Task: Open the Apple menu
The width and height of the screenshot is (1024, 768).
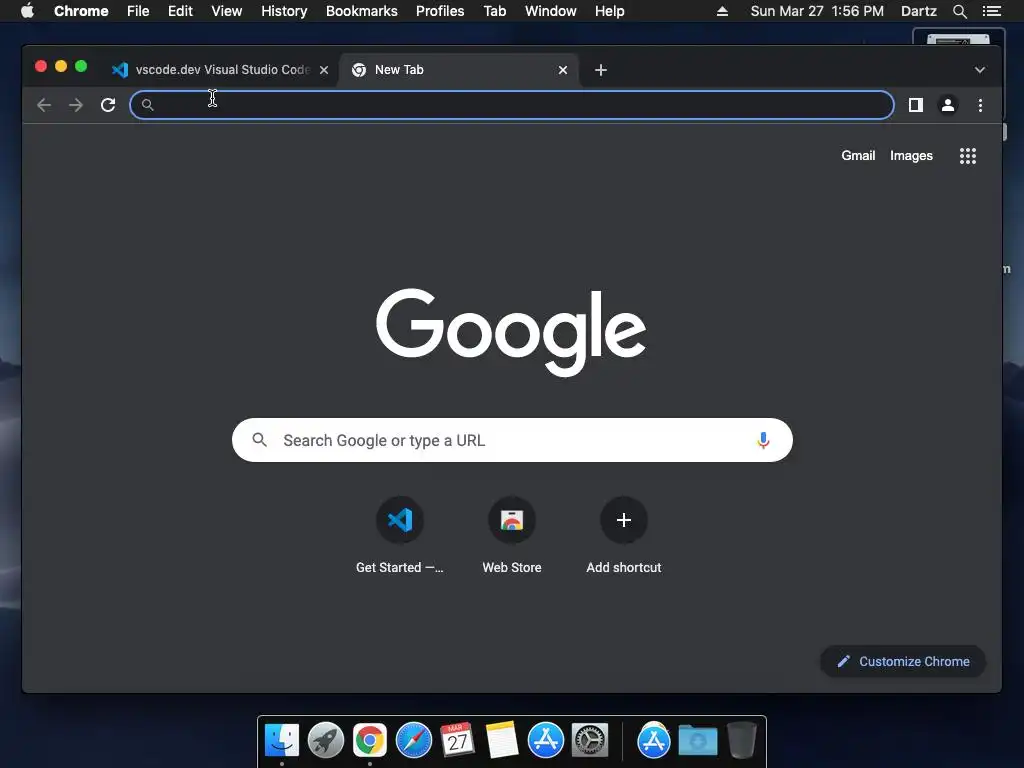Action: [27, 11]
